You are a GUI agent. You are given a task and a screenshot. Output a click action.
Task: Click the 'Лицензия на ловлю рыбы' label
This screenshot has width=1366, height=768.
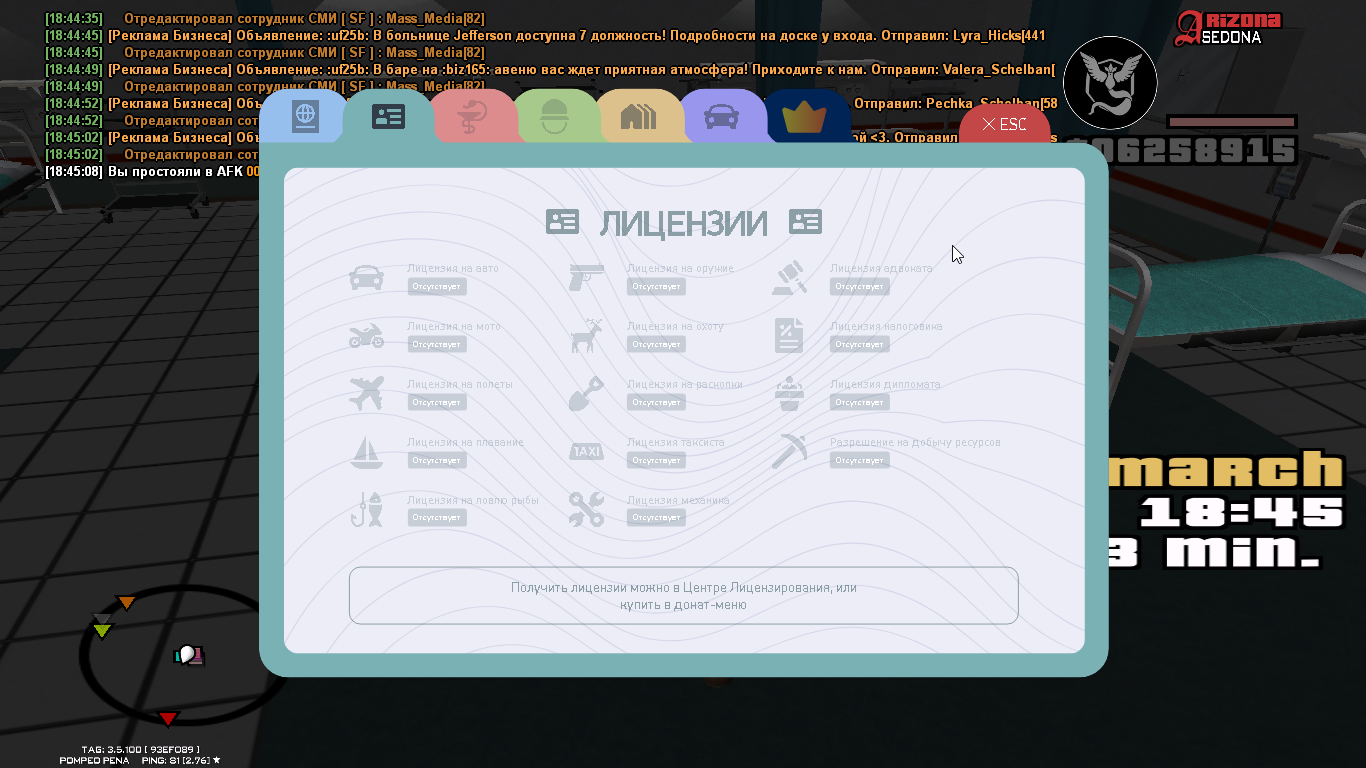473,500
